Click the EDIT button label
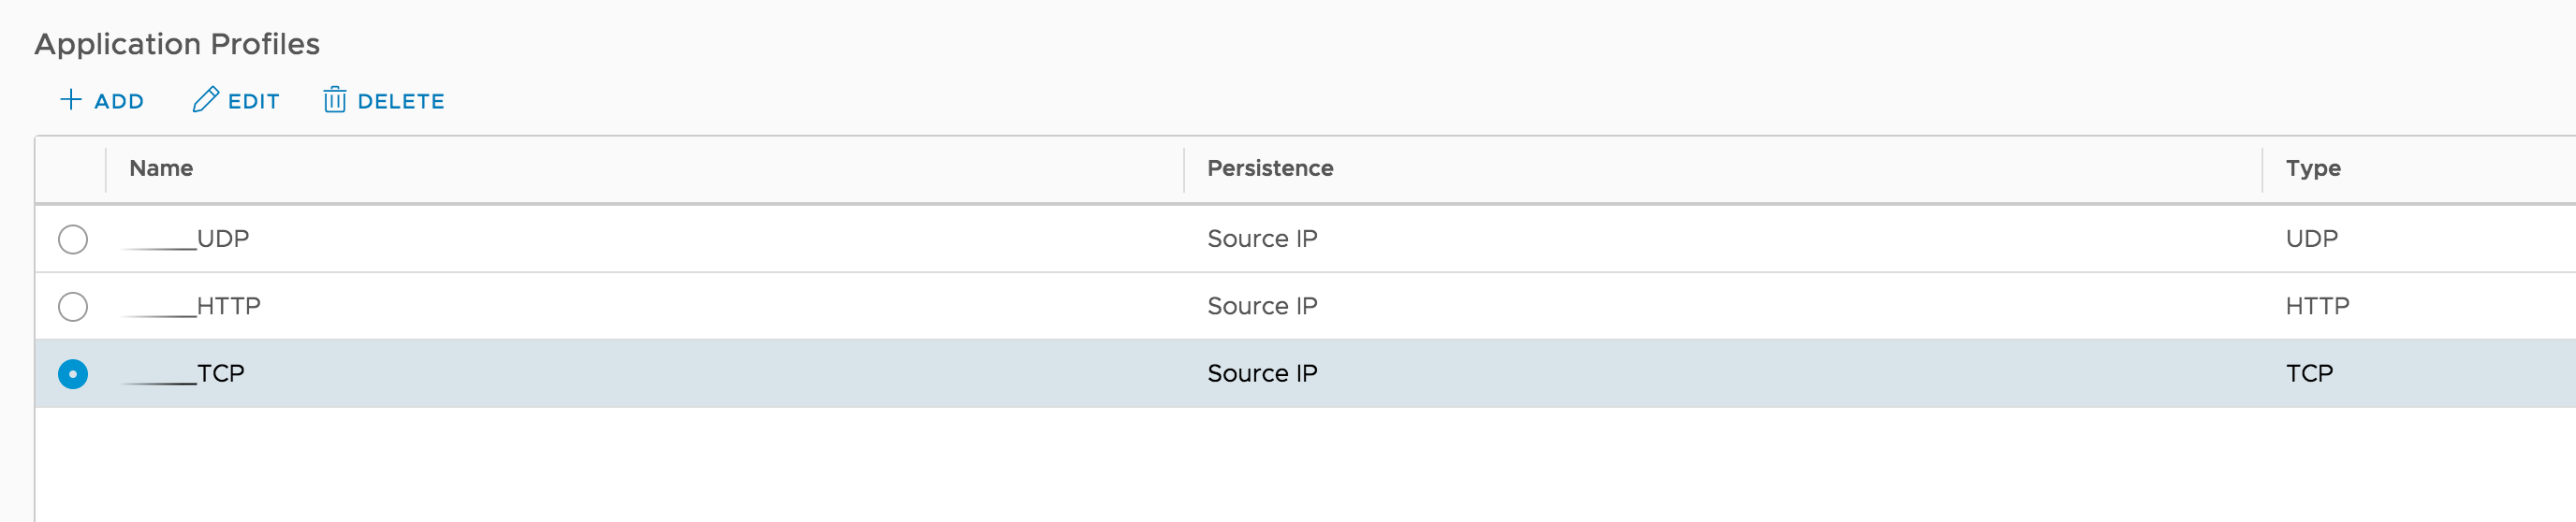This screenshot has height=522, width=2576. (x=254, y=101)
